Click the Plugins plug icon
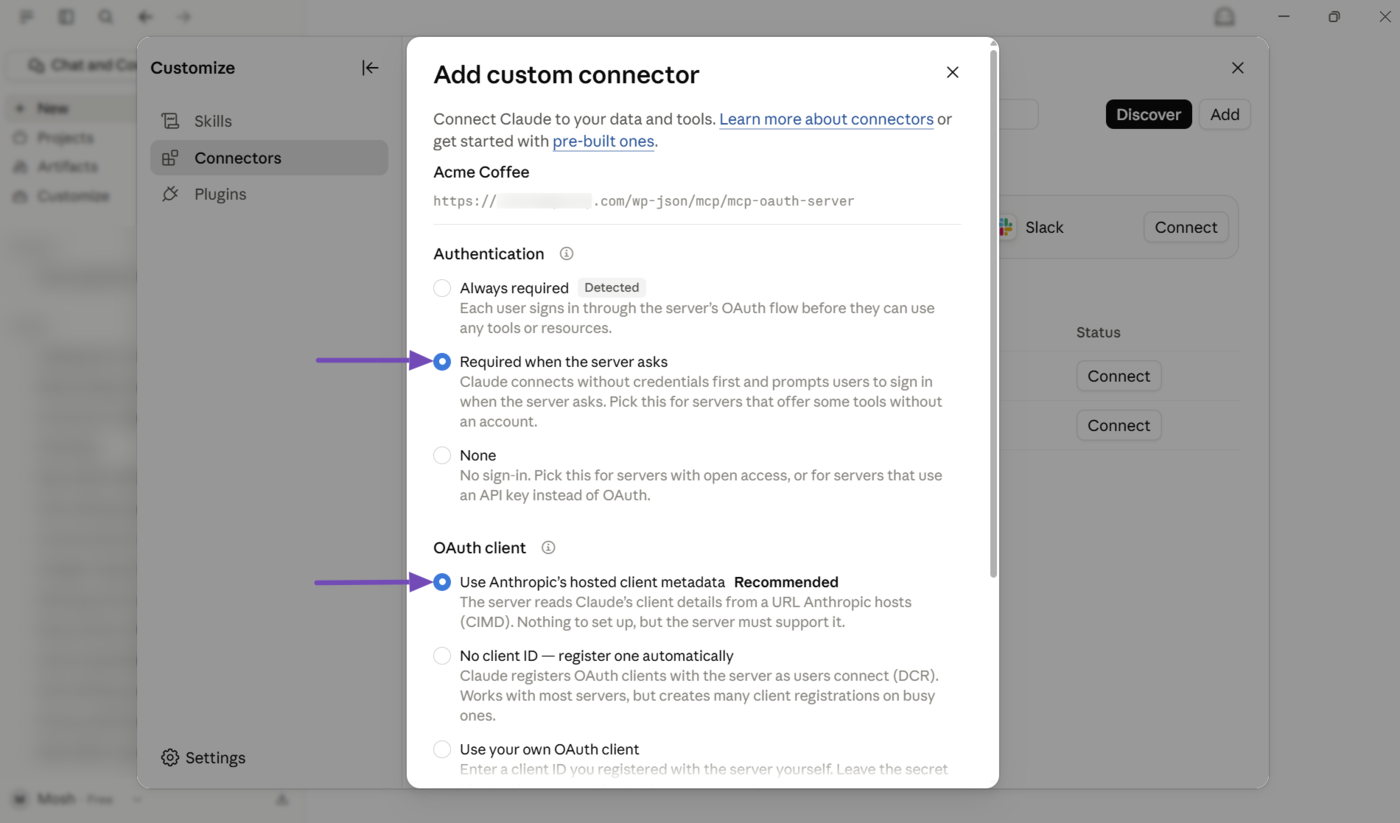This screenshot has height=823, width=1400. [170, 194]
